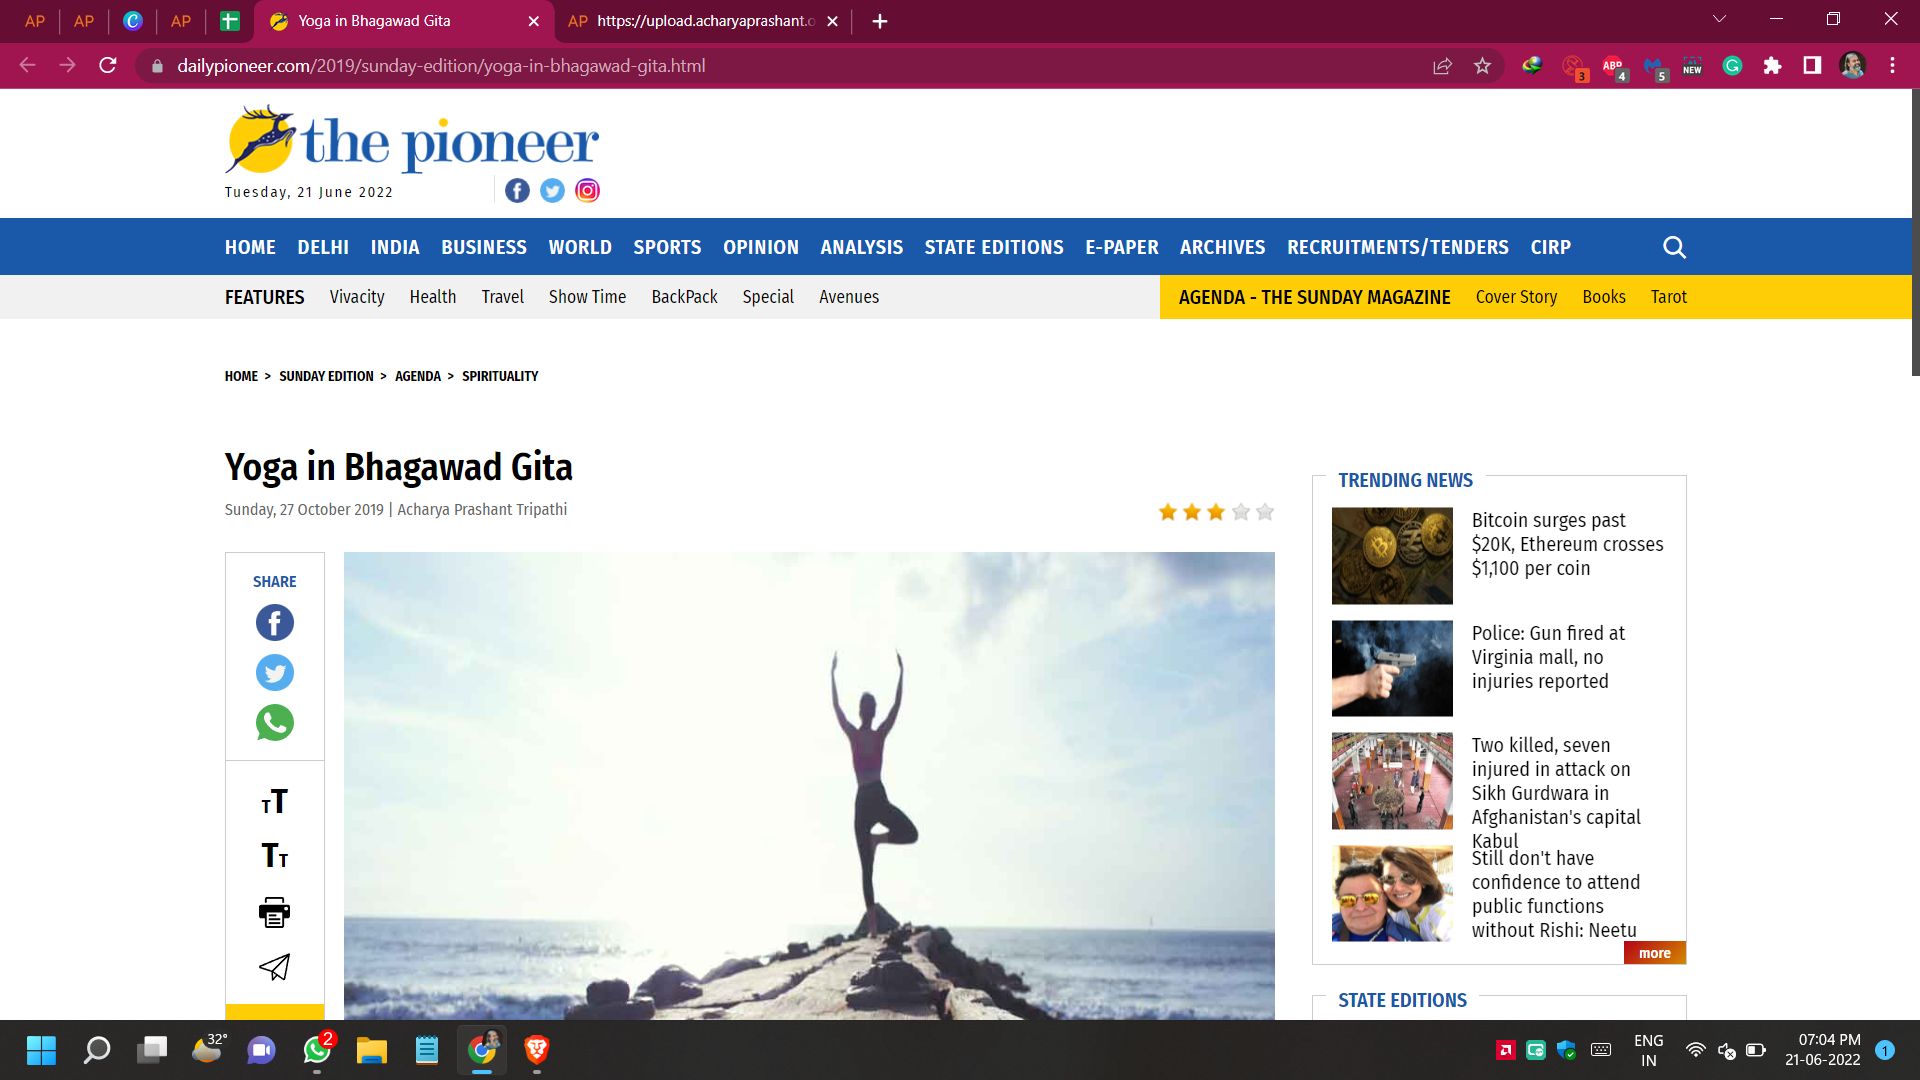Send article using paper plane icon
1920x1080 pixels.
[275, 967]
